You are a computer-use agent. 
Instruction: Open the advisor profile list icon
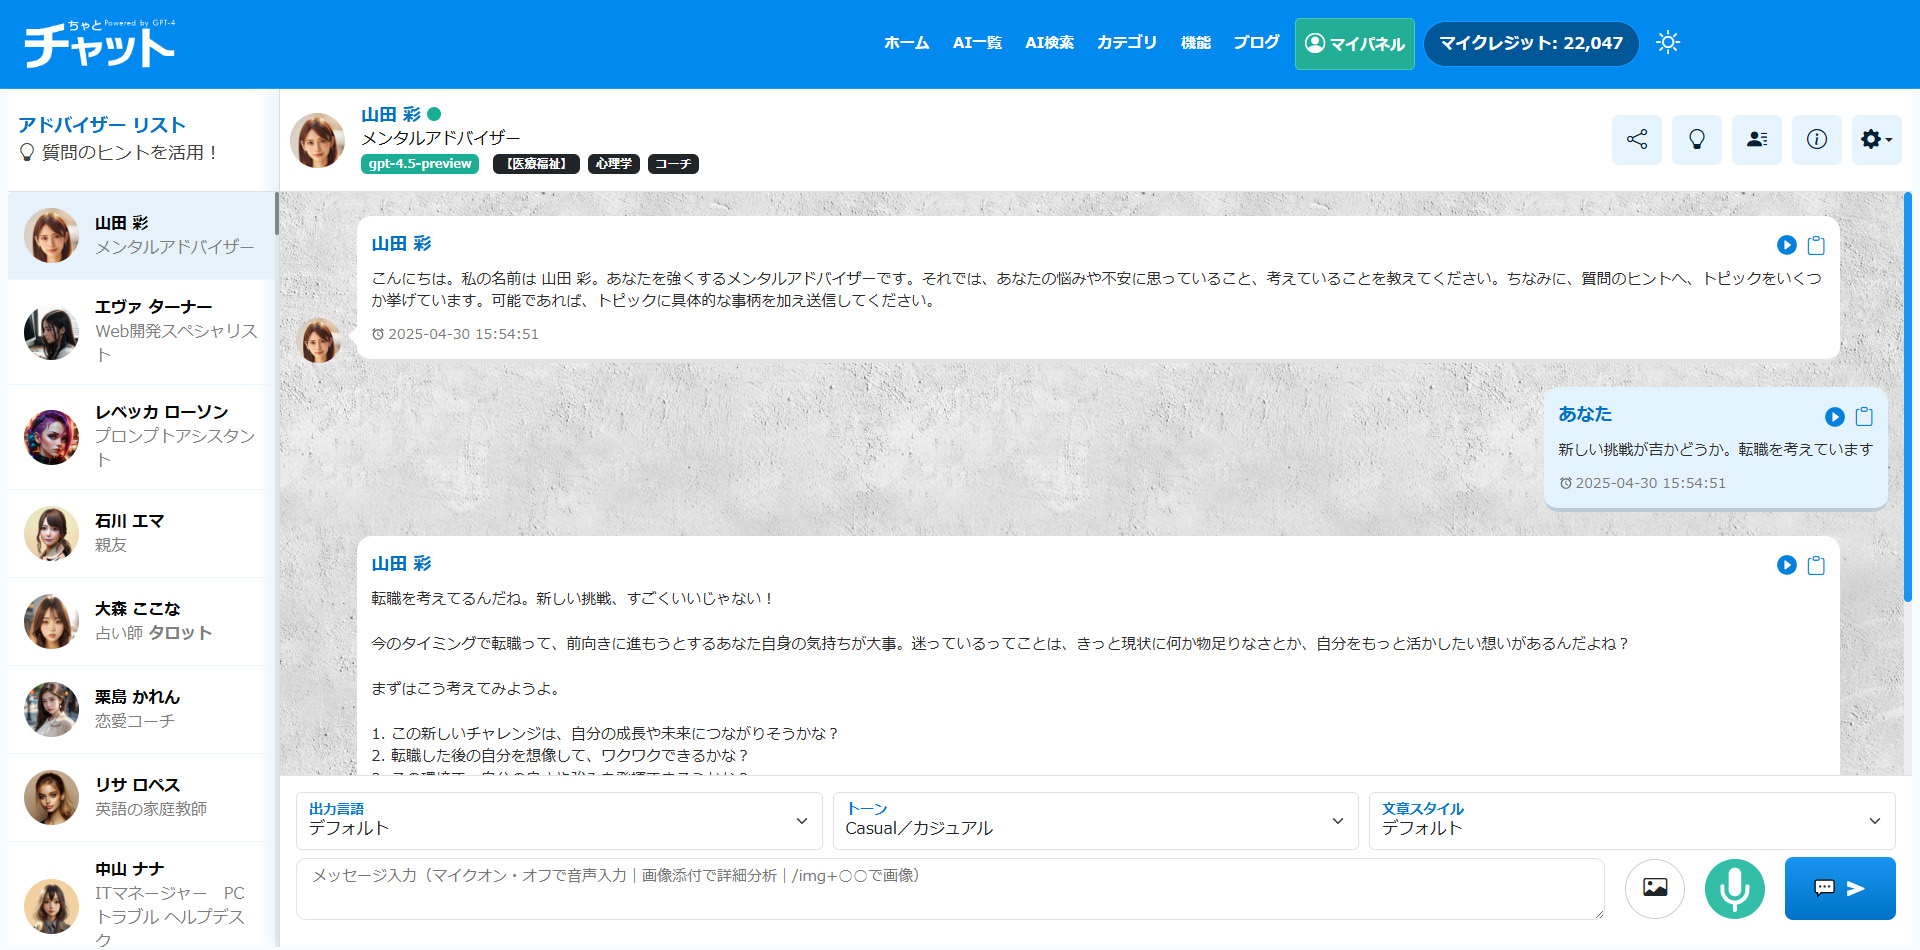[x=1756, y=140]
